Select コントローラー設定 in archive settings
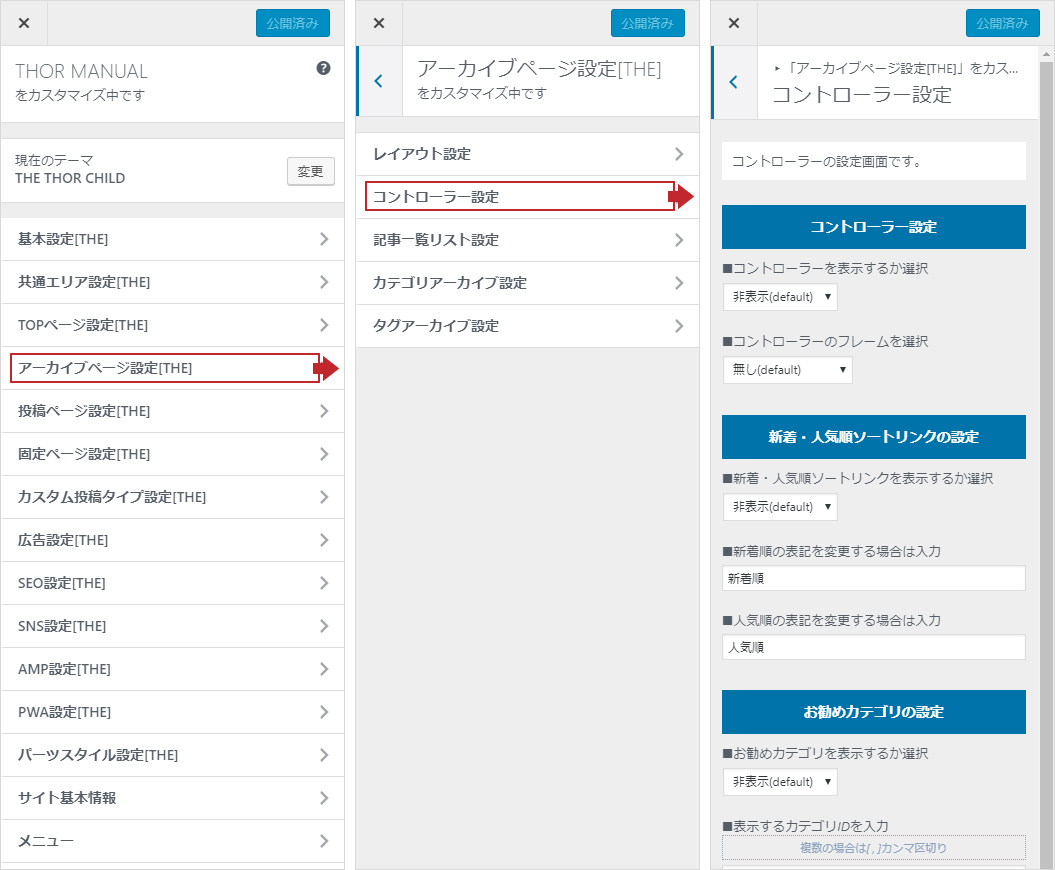This screenshot has width=1055, height=870. point(520,197)
